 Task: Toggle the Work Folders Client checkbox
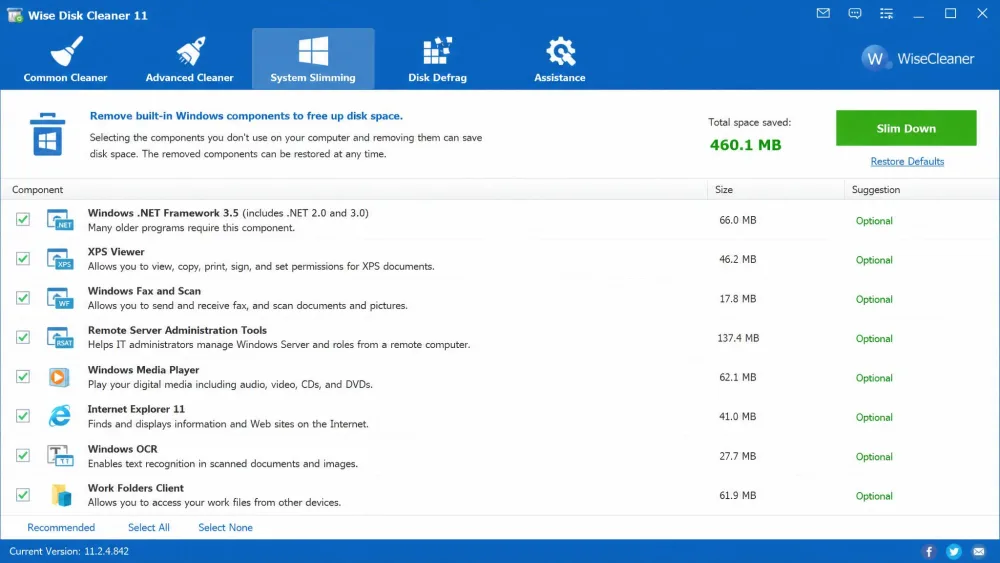[x=23, y=495]
